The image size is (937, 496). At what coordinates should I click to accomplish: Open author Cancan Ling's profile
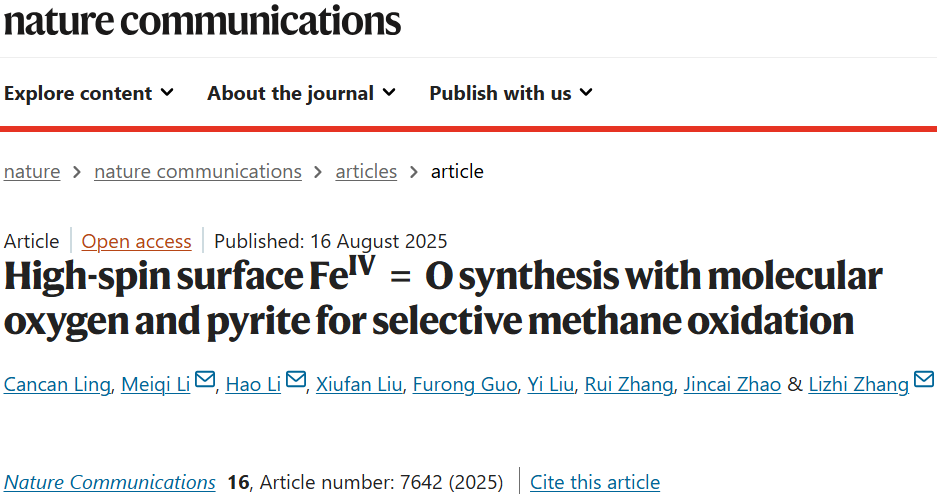[57, 384]
